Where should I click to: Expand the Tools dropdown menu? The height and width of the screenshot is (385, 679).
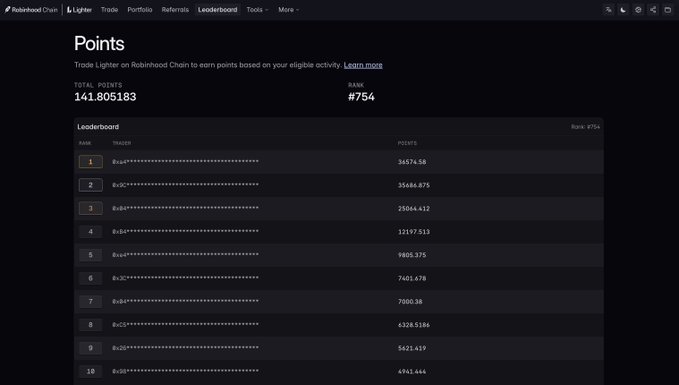tap(257, 10)
